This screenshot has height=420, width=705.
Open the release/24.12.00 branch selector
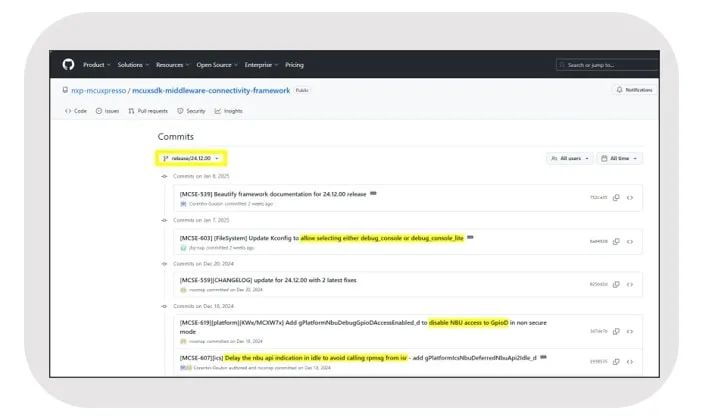point(191,158)
